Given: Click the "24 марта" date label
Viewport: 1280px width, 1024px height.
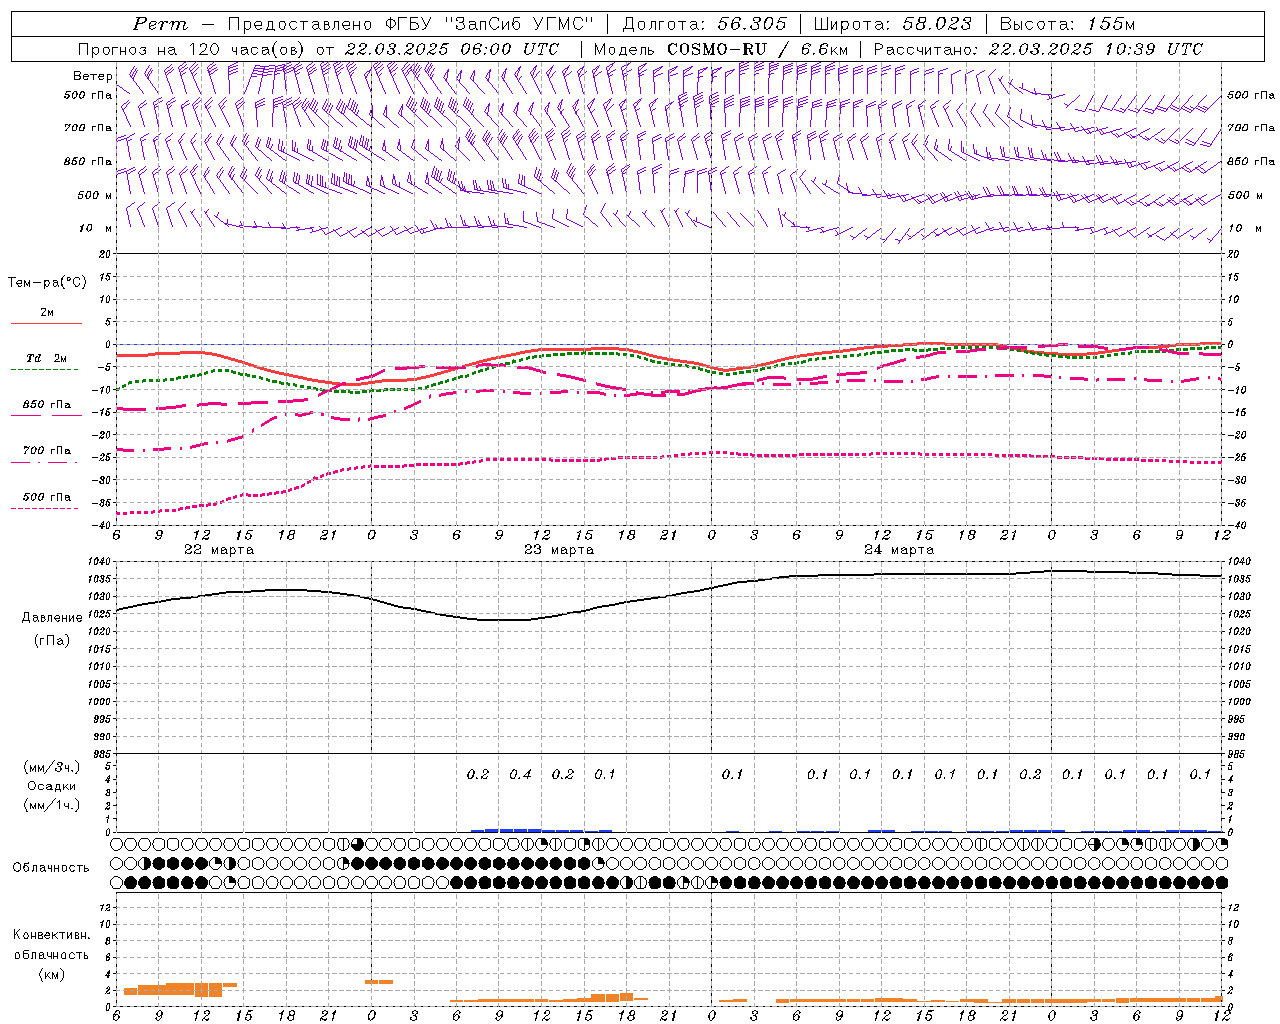Looking at the screenshot, I should tap(899, 550).
